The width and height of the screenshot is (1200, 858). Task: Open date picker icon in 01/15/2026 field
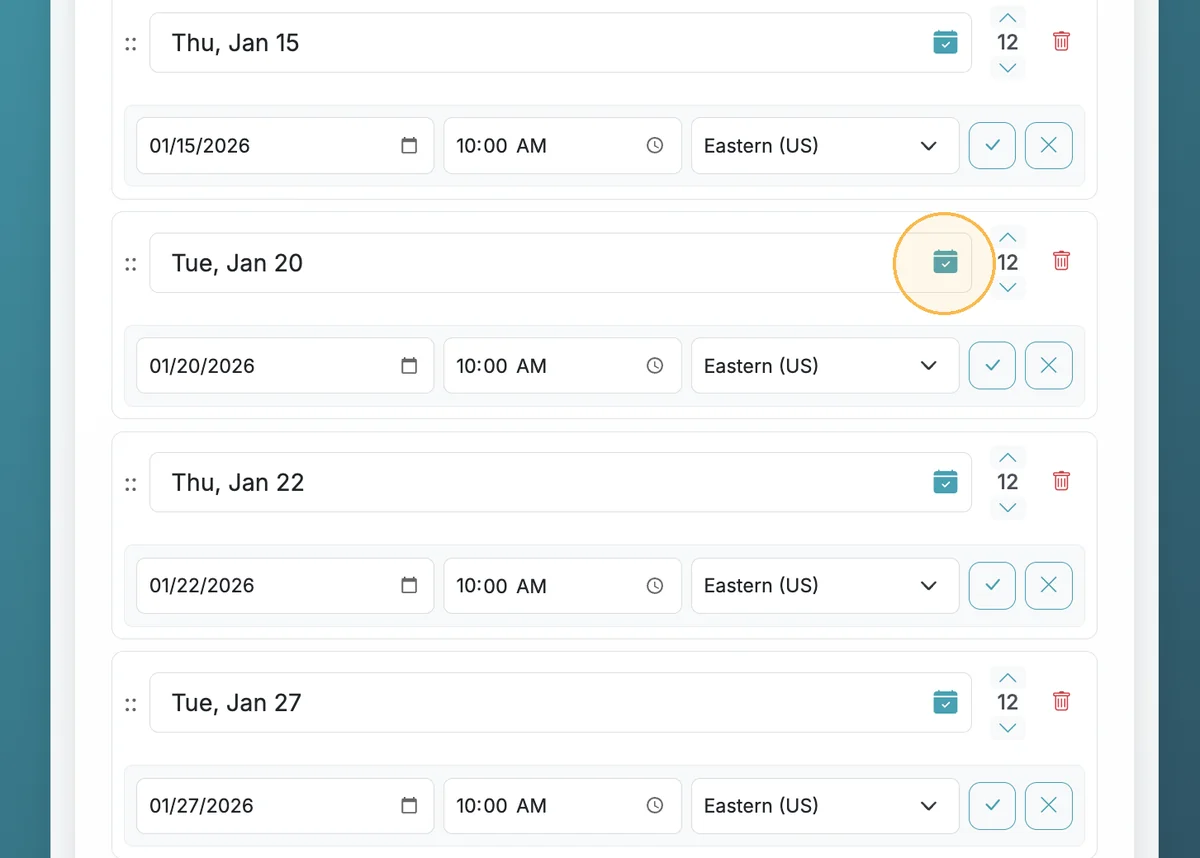click(x=409, y=146)
